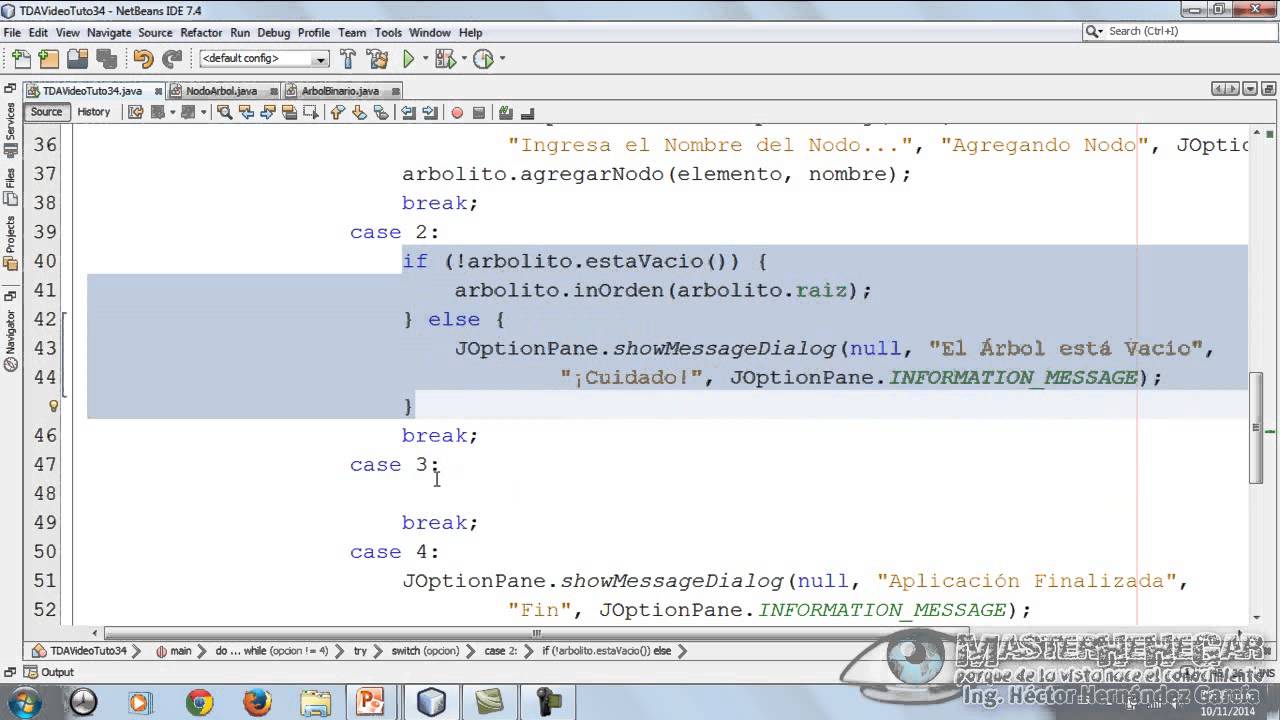Click the vertical editor scrollbar thumb
1280x720 pixels.
[1256, 428]
